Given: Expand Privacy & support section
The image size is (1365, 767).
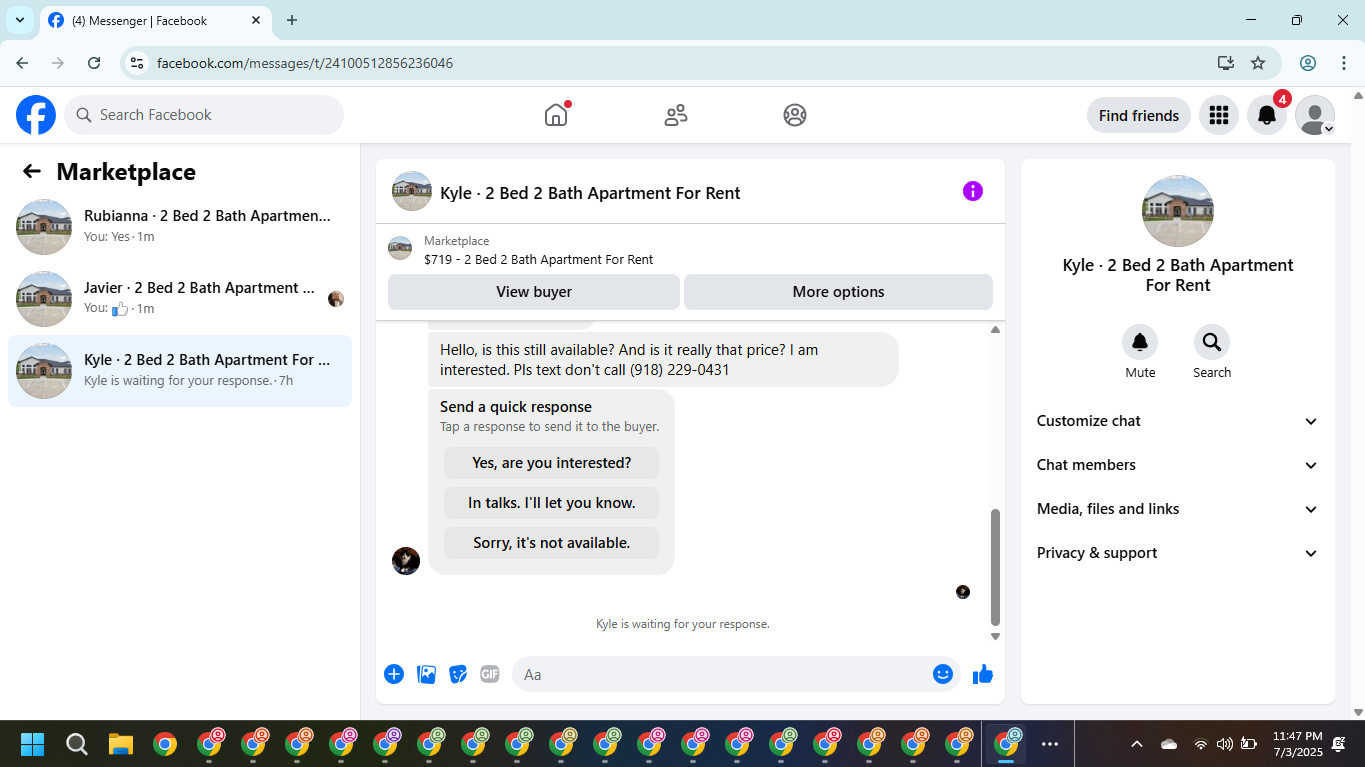Looking at the screenshot, I should click(1178, 553).
